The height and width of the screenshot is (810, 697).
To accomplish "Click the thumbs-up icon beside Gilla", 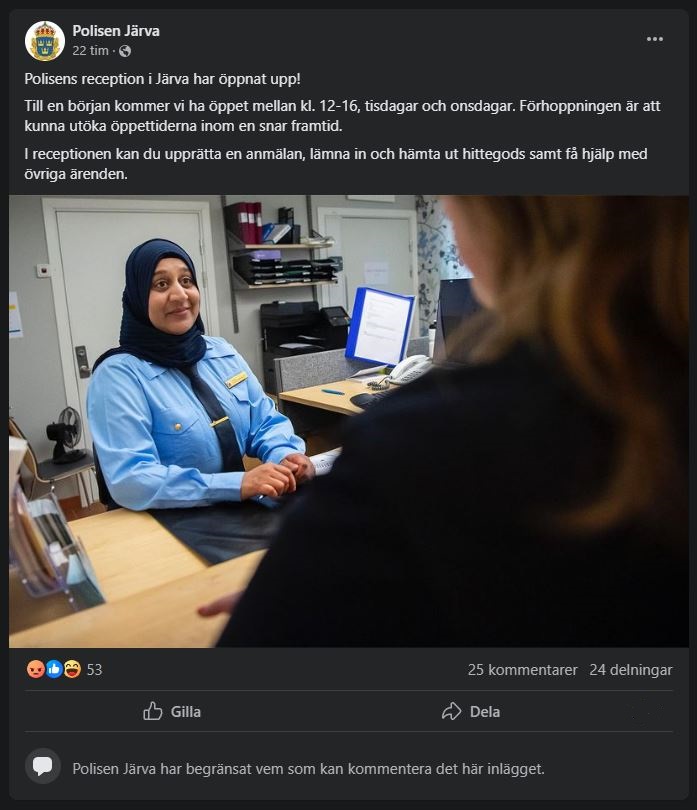I will [x=152, y=711].
